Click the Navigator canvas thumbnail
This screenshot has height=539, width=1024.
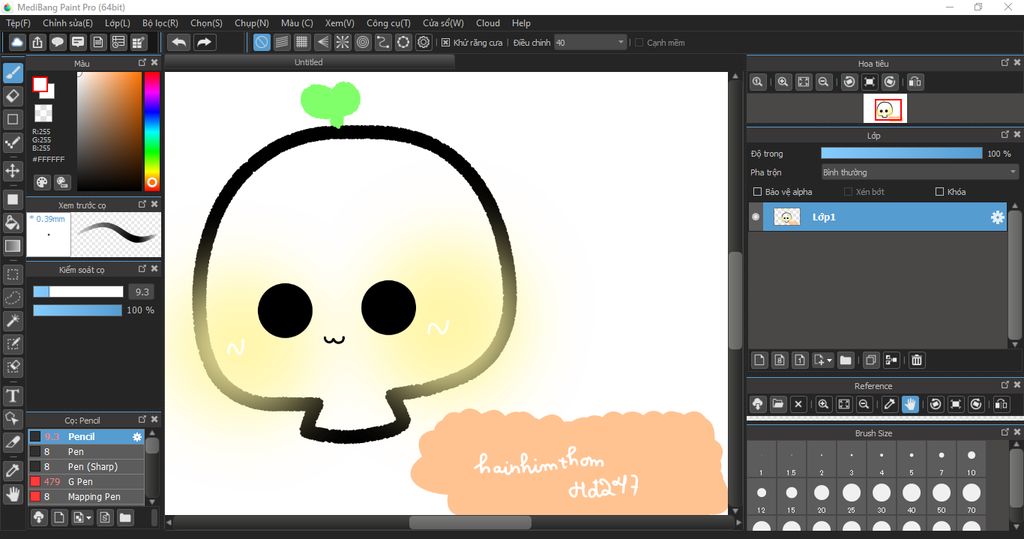[x=885, y=108]
